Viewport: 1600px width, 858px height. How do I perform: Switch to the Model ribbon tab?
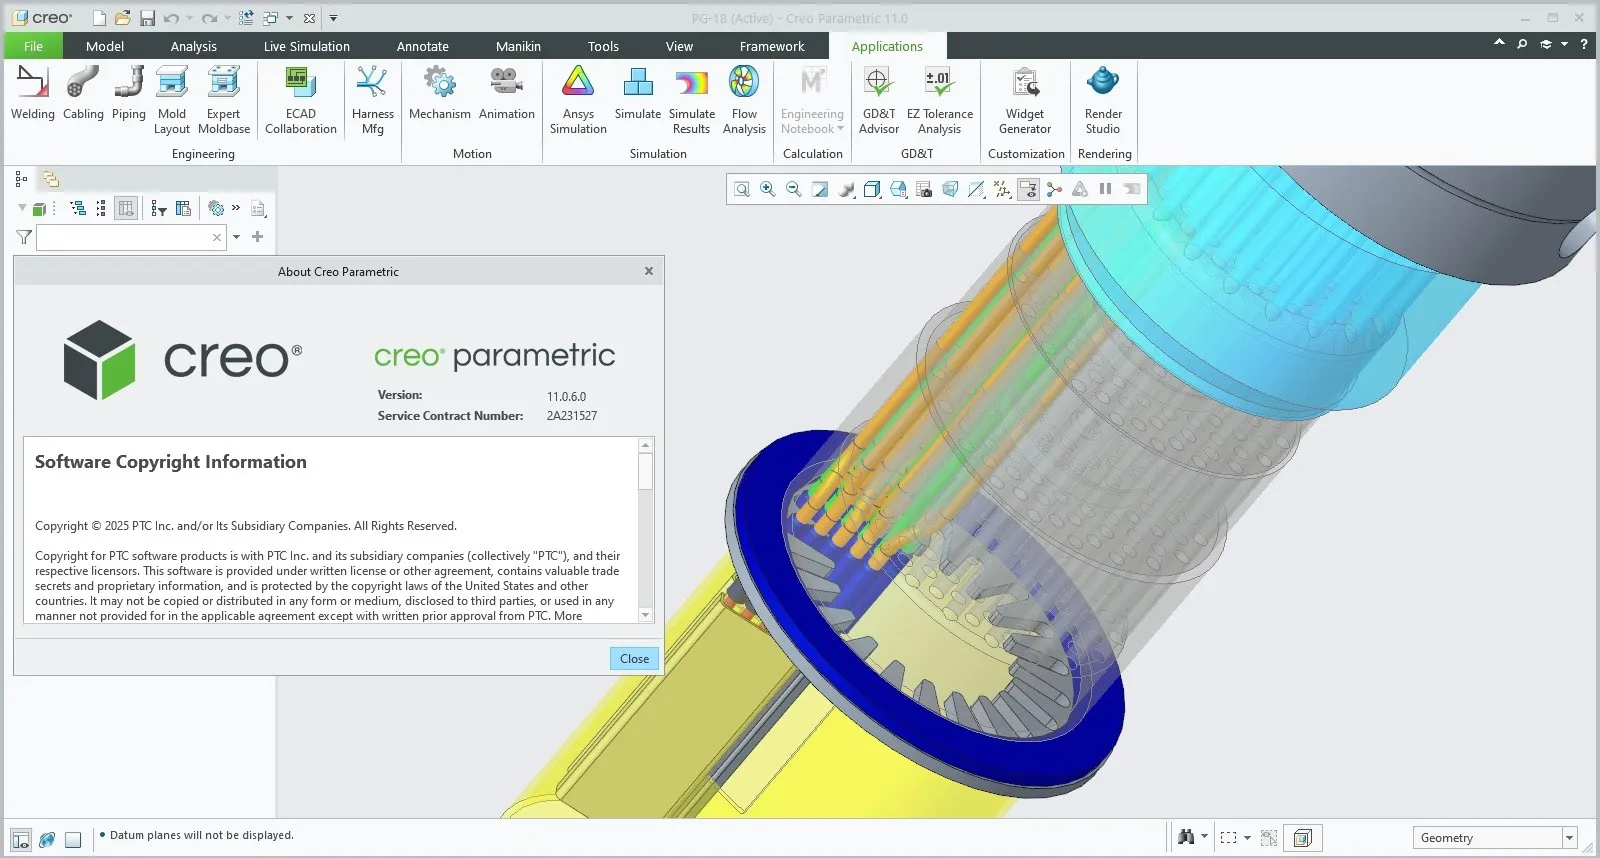105,46
